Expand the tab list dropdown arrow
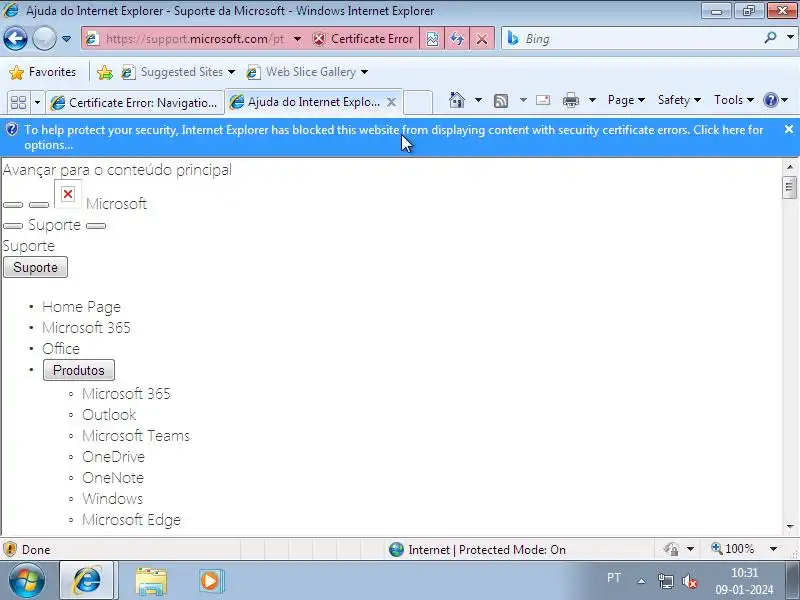Screen dimensions: 800x600 [x=37, y=103]
